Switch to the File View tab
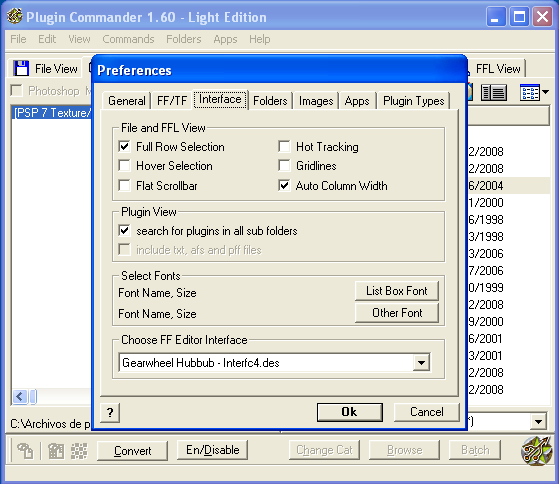This screenshot has height=484, width=559. [46, 68]
